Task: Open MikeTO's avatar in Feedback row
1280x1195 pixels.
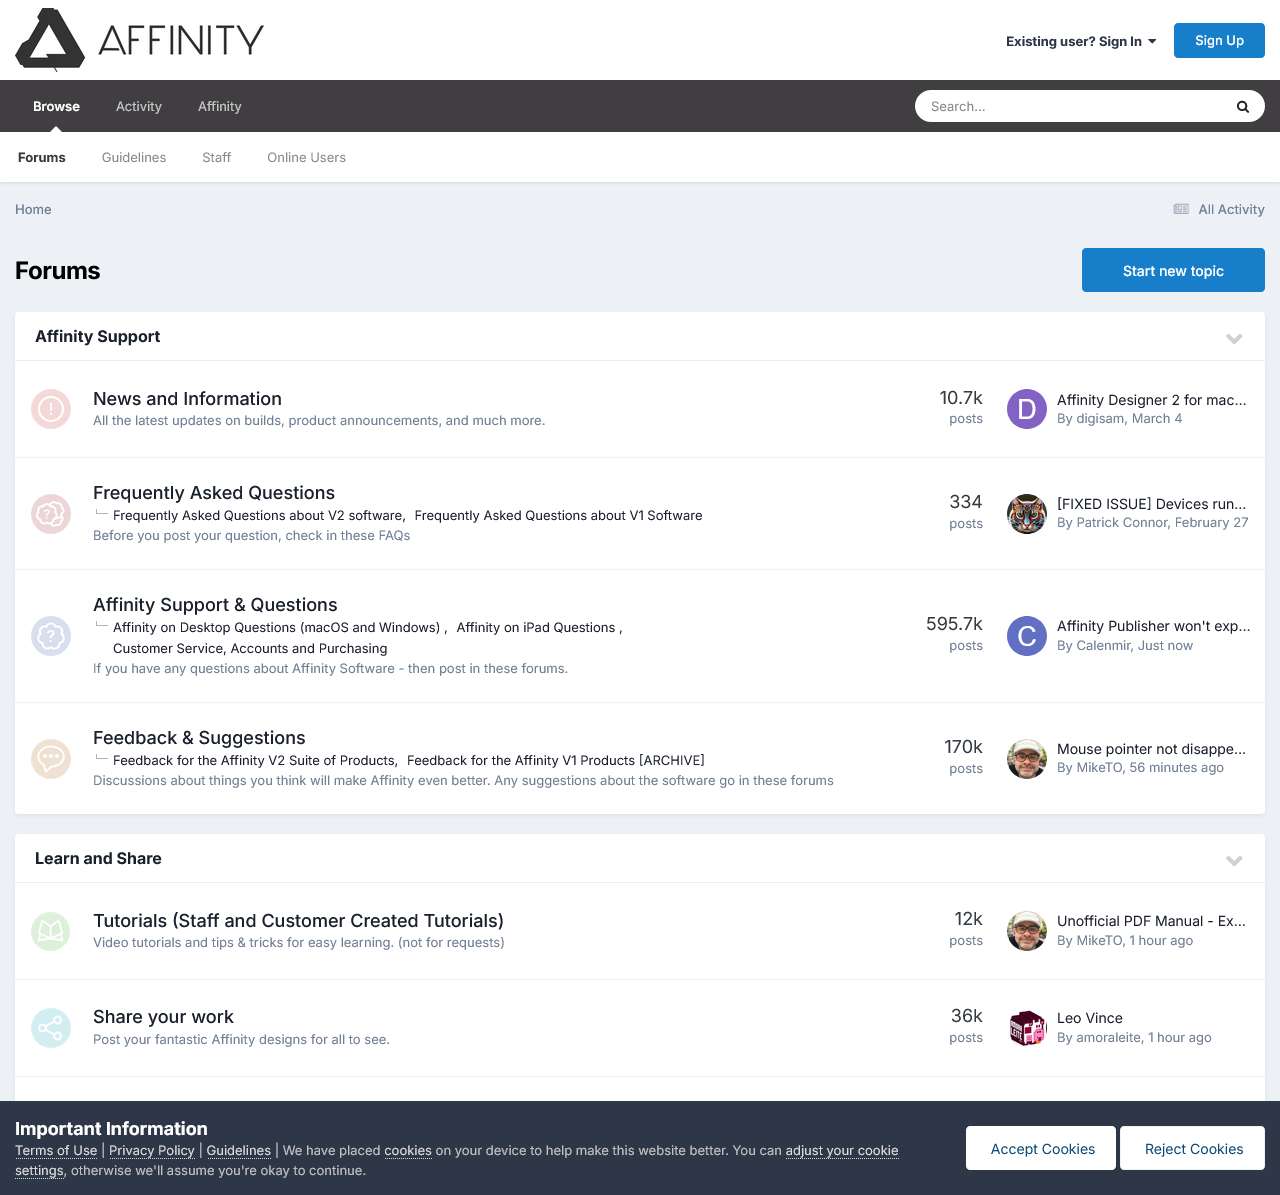Action: [1027, 759]
